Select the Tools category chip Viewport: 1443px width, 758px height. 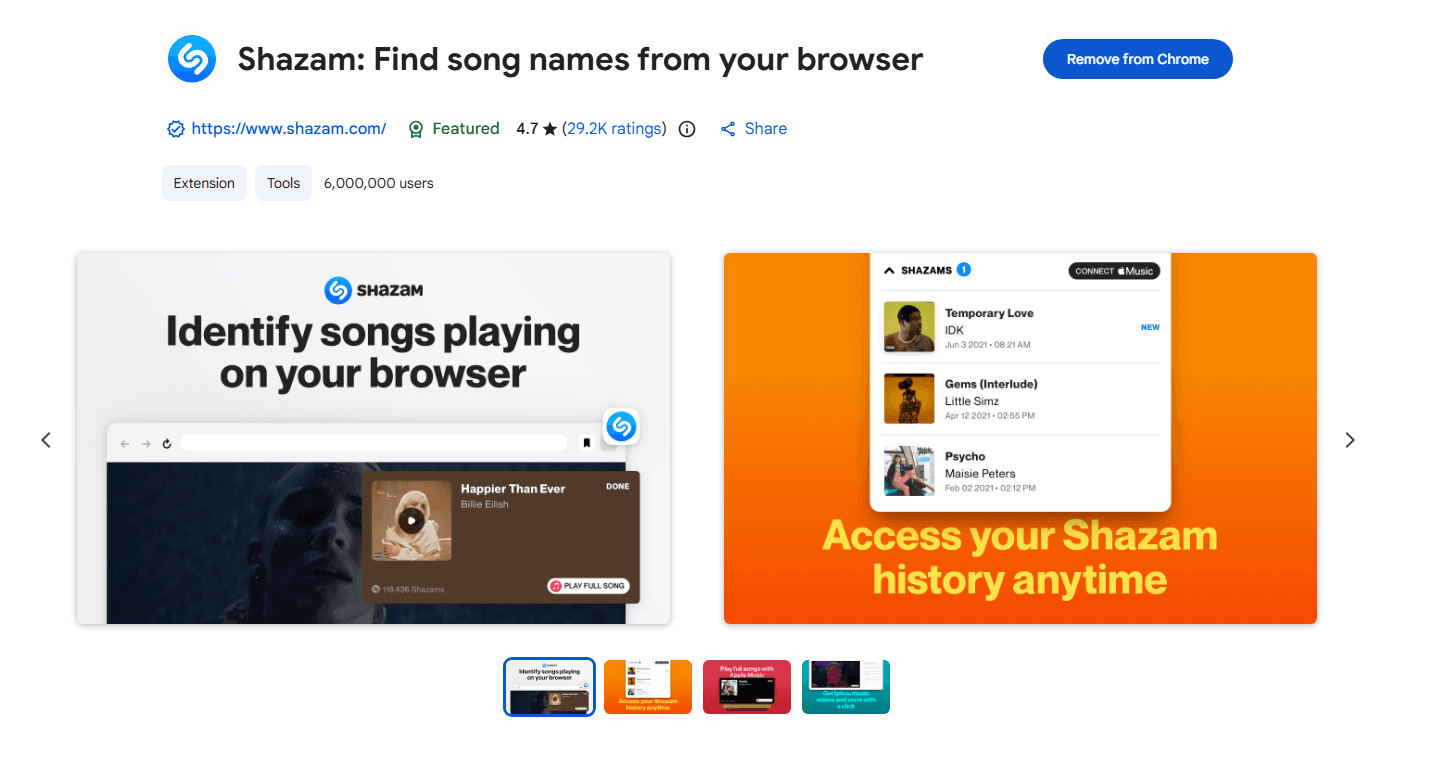284,183
